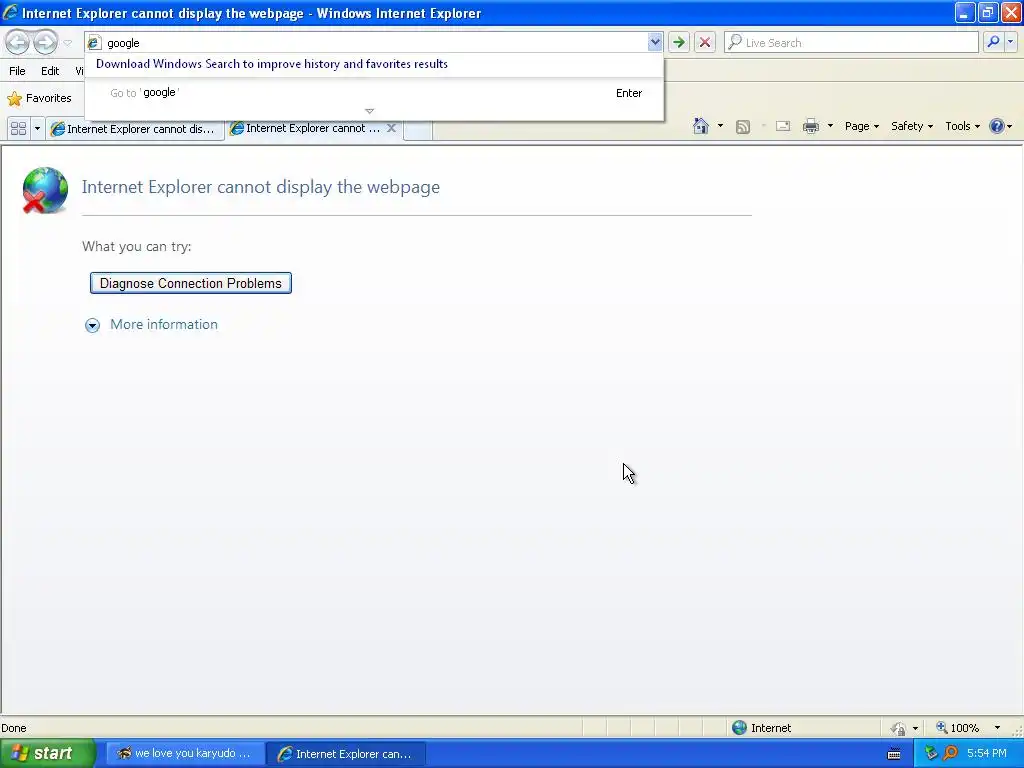
Task: Switch to 'we love you karyudo' taskbar window
Action: (x=185, y=753)
